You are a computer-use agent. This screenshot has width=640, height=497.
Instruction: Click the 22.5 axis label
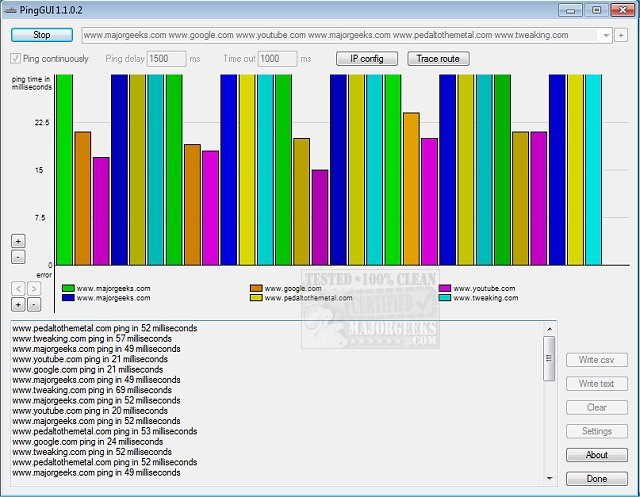(x=42, y=122)
